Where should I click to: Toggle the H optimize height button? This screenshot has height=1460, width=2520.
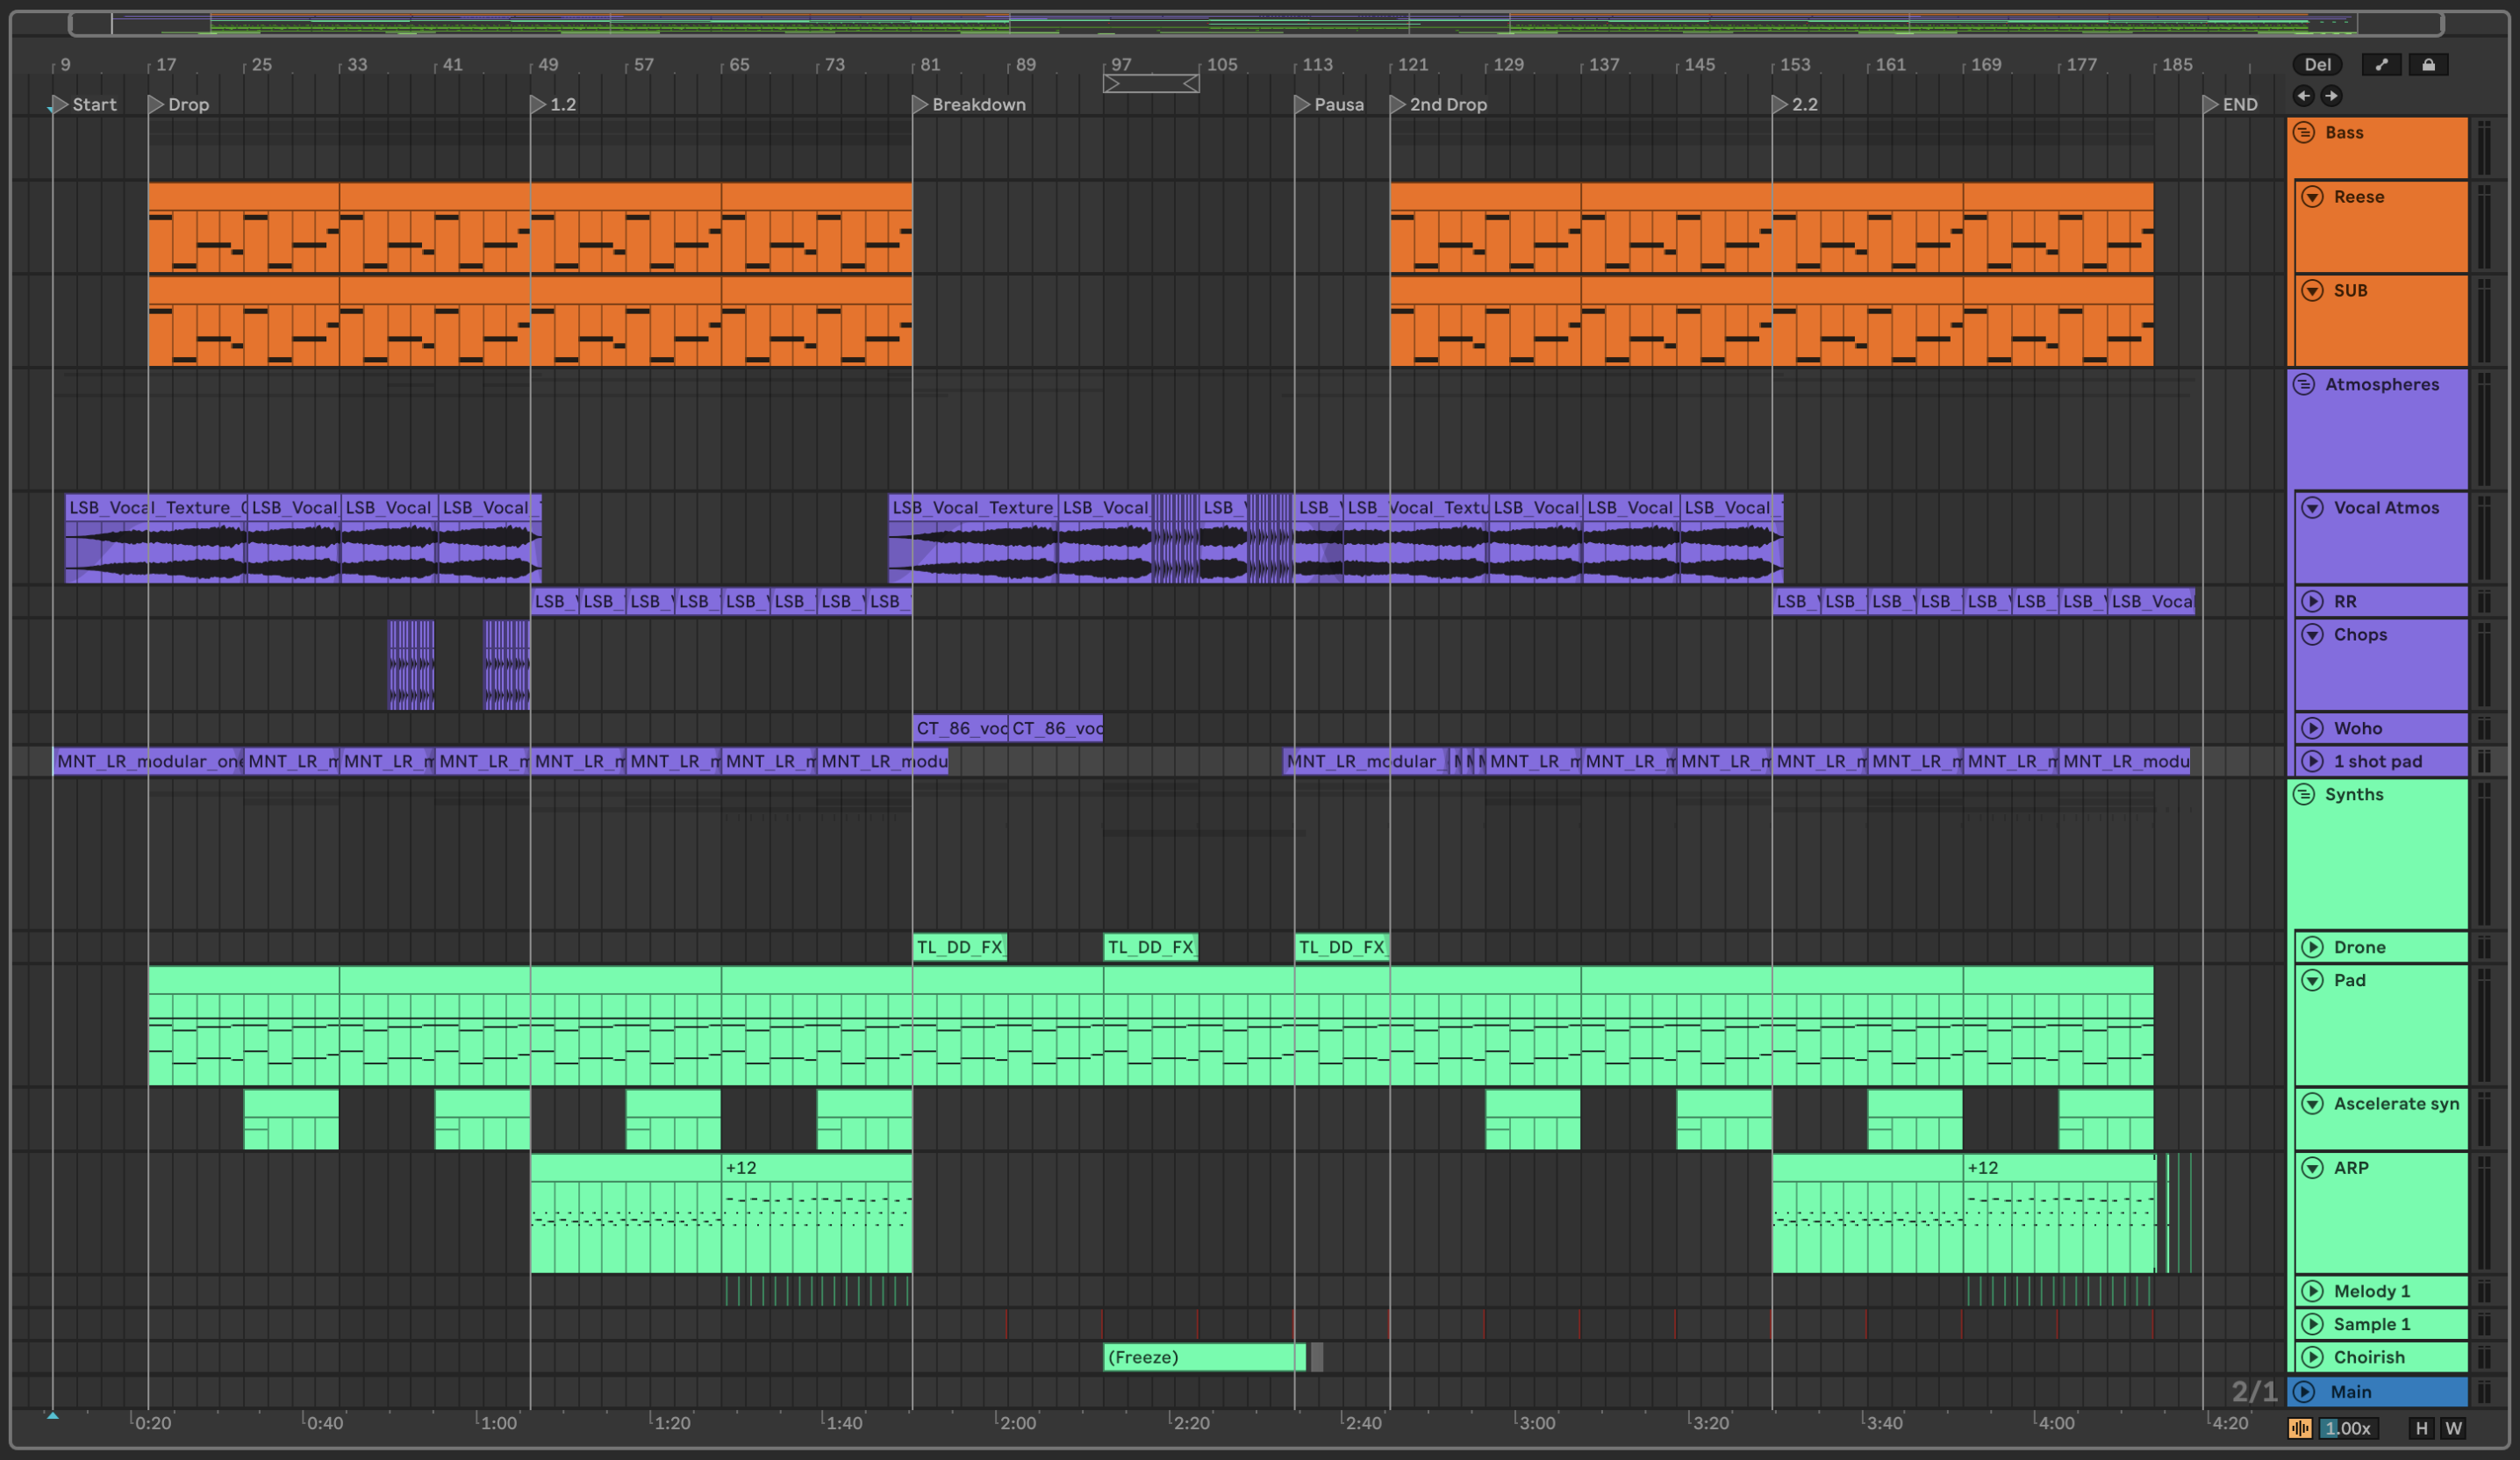tap(2421, 1428)
